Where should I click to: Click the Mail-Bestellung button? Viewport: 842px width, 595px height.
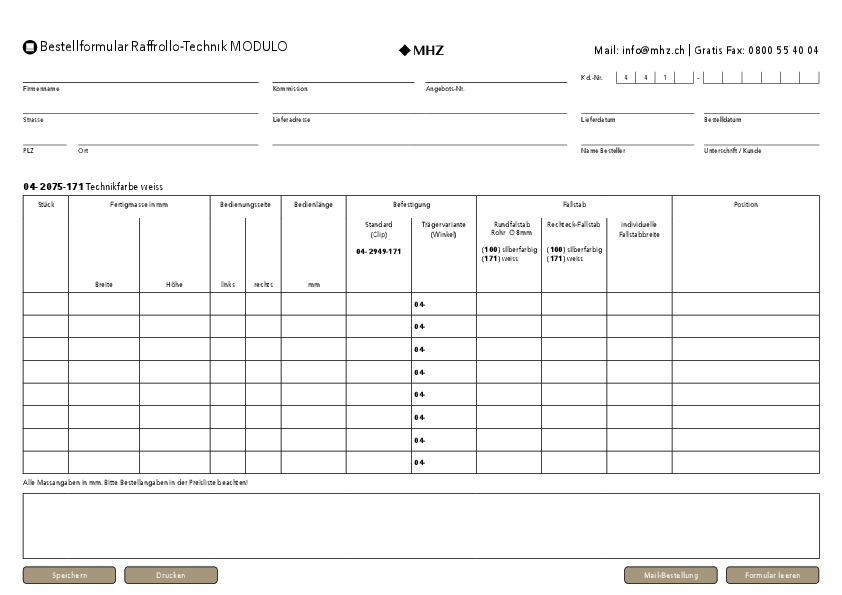[669, 575]
